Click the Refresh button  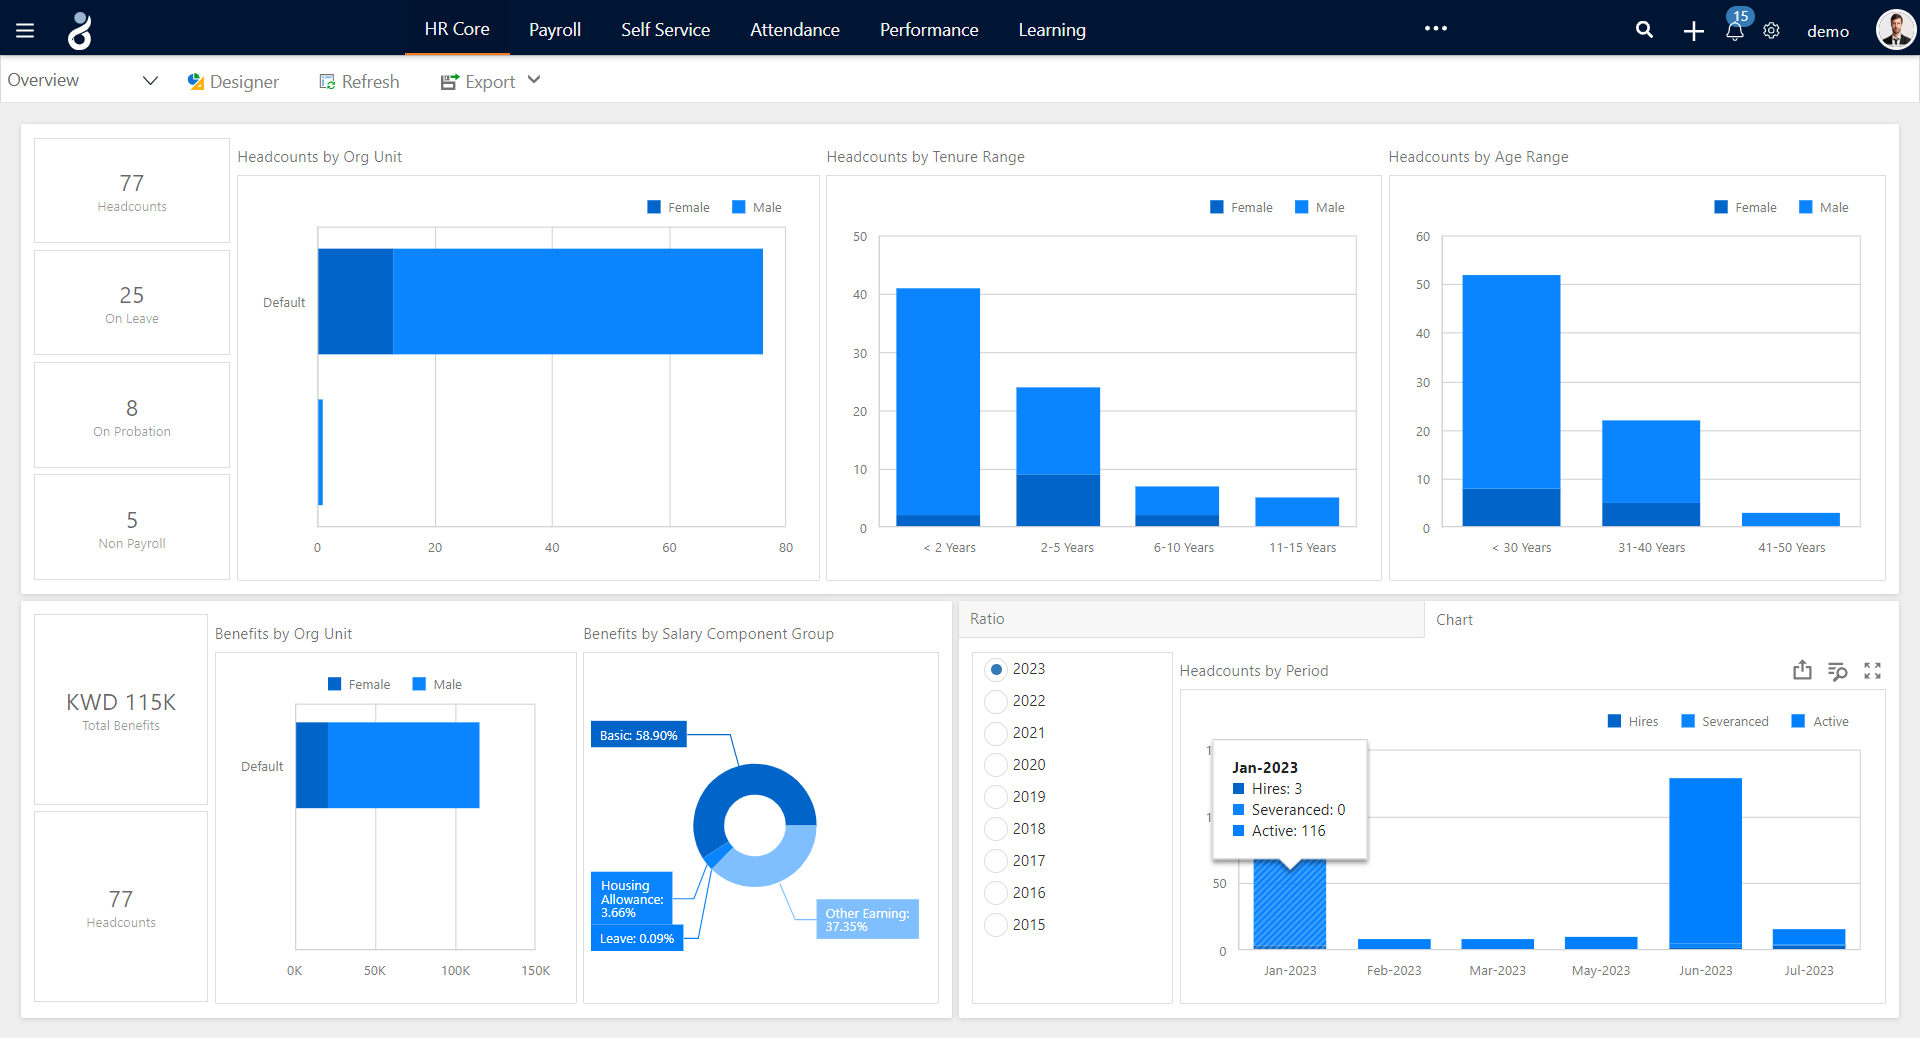pyautogui.click(x=359, y=82)
